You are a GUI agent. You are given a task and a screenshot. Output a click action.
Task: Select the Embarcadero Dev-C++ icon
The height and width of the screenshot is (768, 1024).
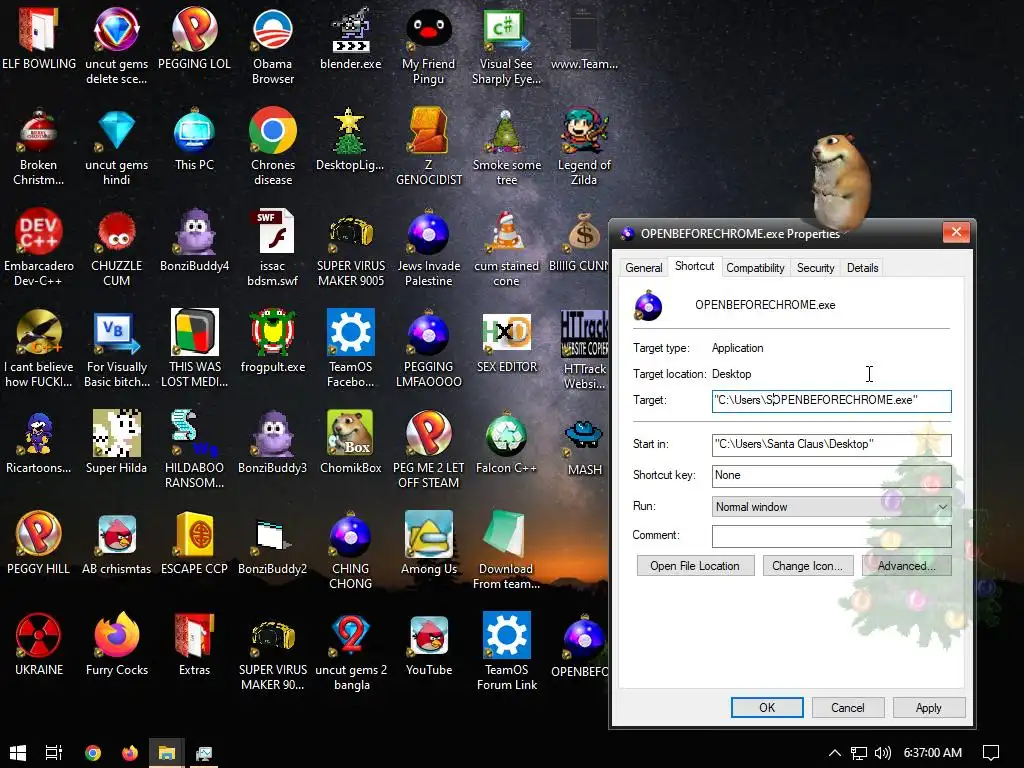(x=39, y=248)
